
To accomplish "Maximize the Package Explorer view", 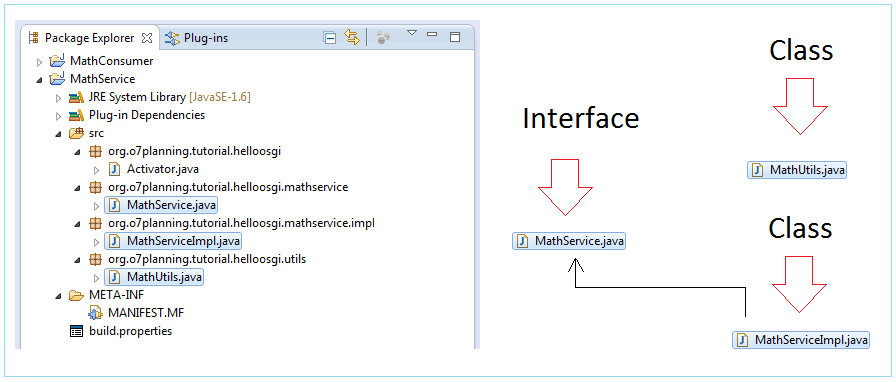I will 455,37.
